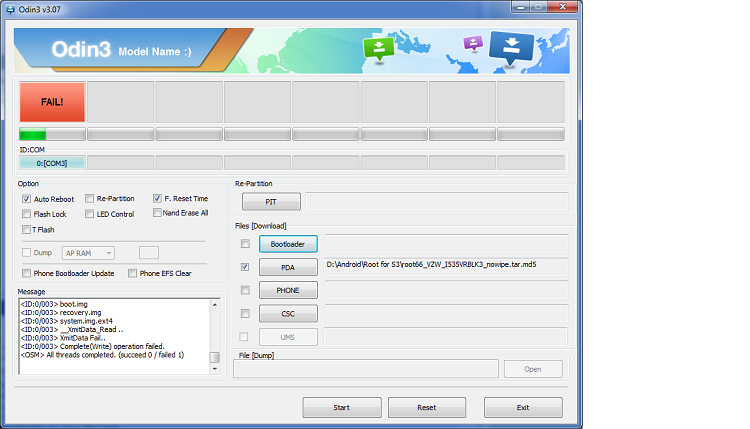This screenshot has width=750, height=429.
Task: Uncheck the PDA file checkbox
Action: click(x=245, y=267)
